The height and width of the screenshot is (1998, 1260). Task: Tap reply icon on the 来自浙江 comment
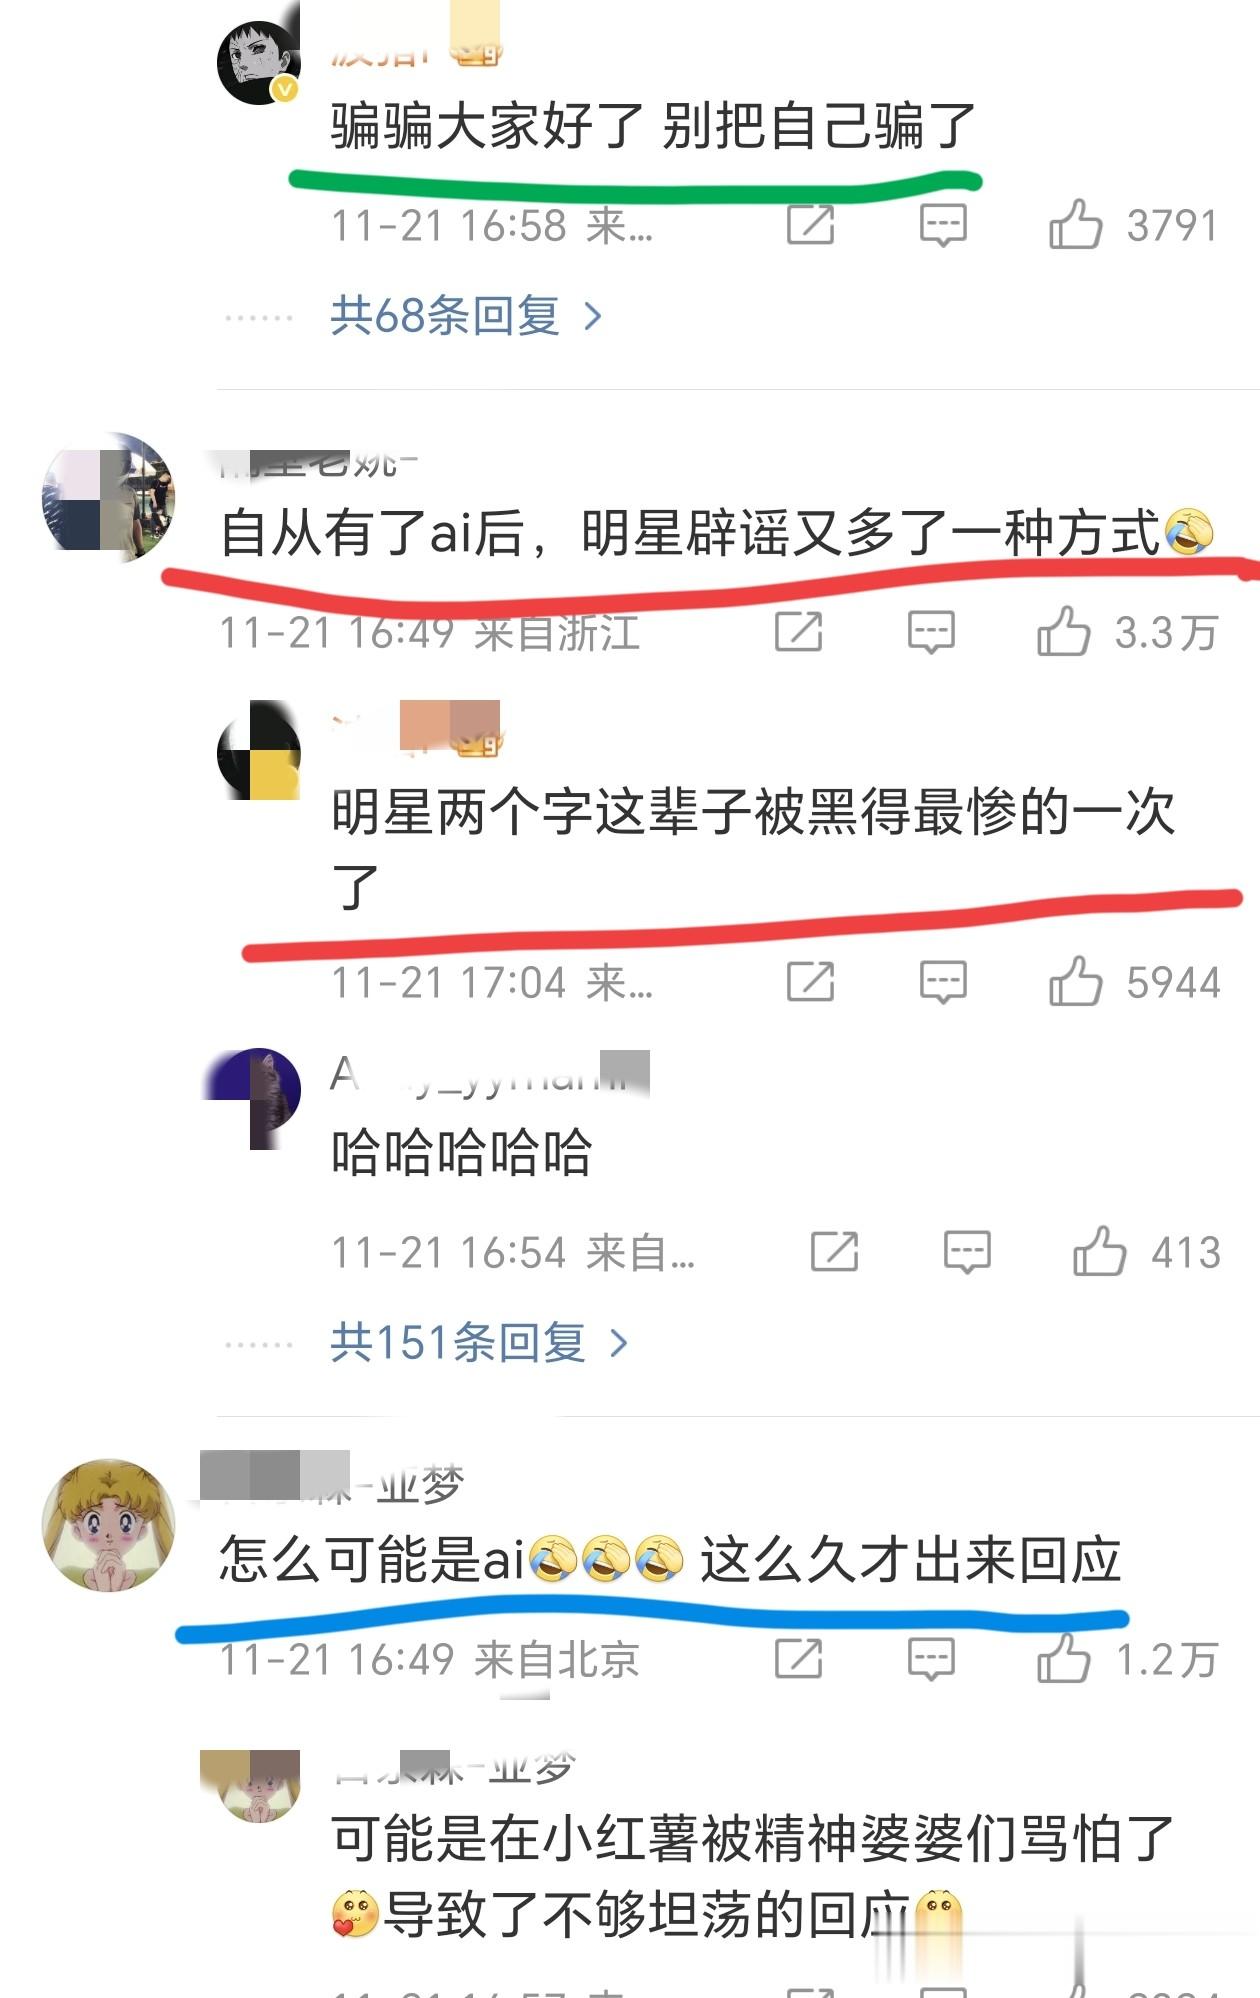(x=931, y=632)
